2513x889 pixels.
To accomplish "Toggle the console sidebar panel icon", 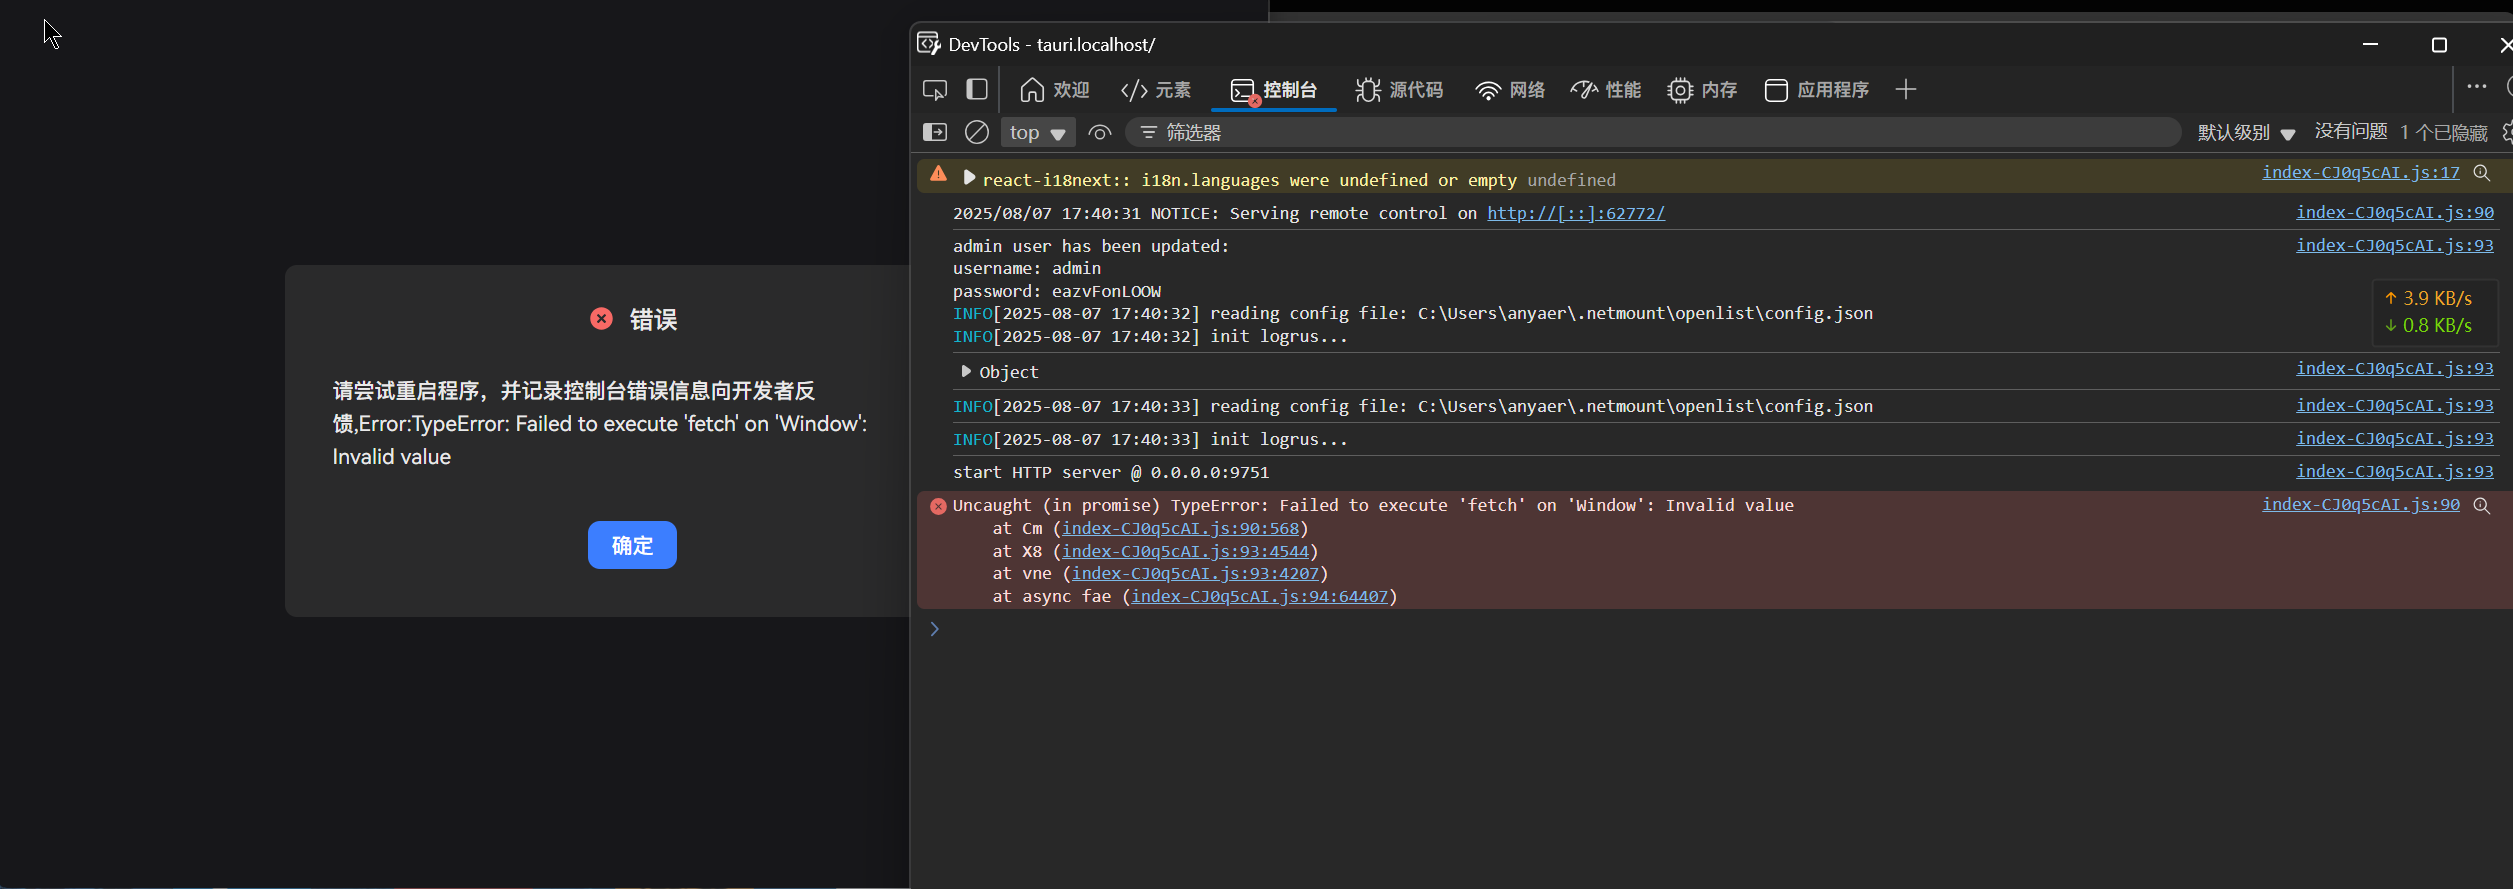I will pyautogui.click(x=934, y=132).
